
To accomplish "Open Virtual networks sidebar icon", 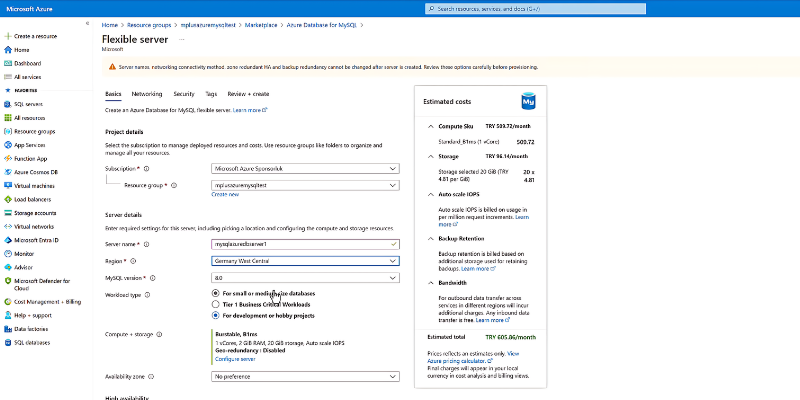I will (8, 227).
